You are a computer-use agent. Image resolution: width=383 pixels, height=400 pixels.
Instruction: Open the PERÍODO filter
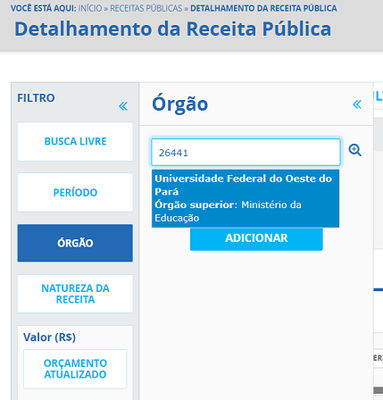coord(75,192)
